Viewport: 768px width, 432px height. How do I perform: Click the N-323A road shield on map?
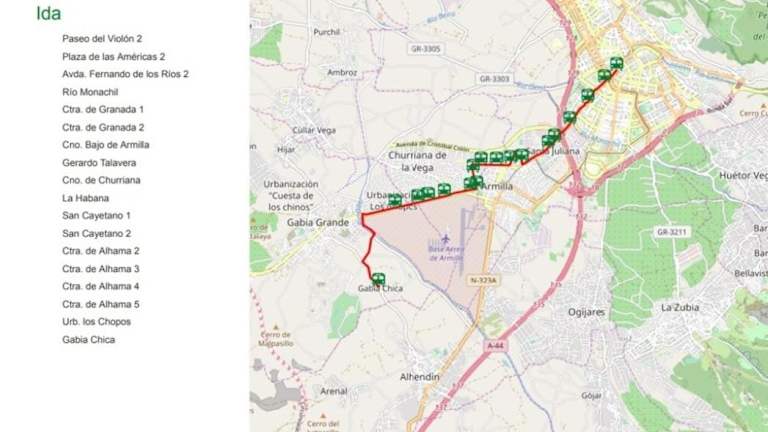(x=483, y=281)
